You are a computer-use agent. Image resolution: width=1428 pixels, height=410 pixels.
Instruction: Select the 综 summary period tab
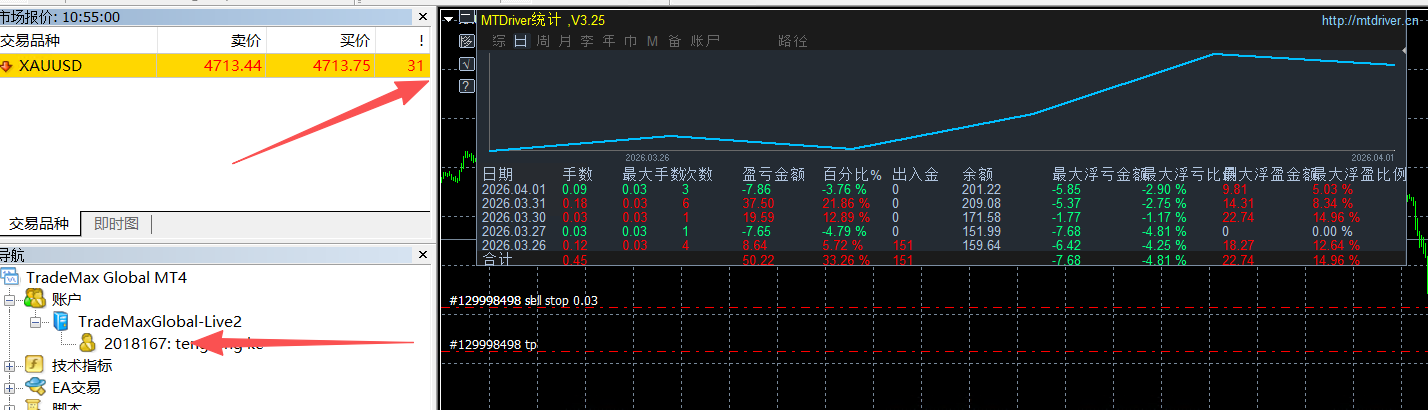(499, 41)
